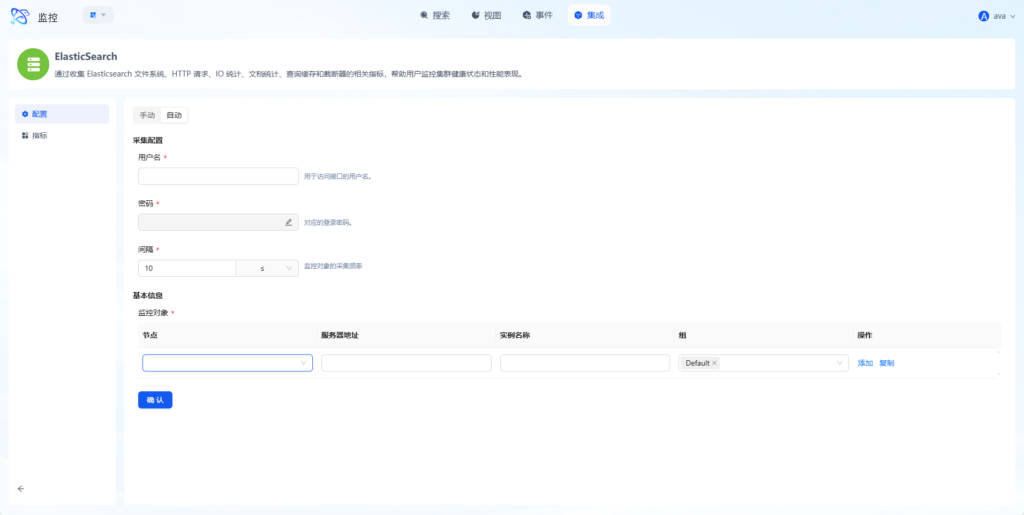Screen dimensions: 1024x515
Task: Click the 搜索 magnifier icon
Action: point(424,16)
